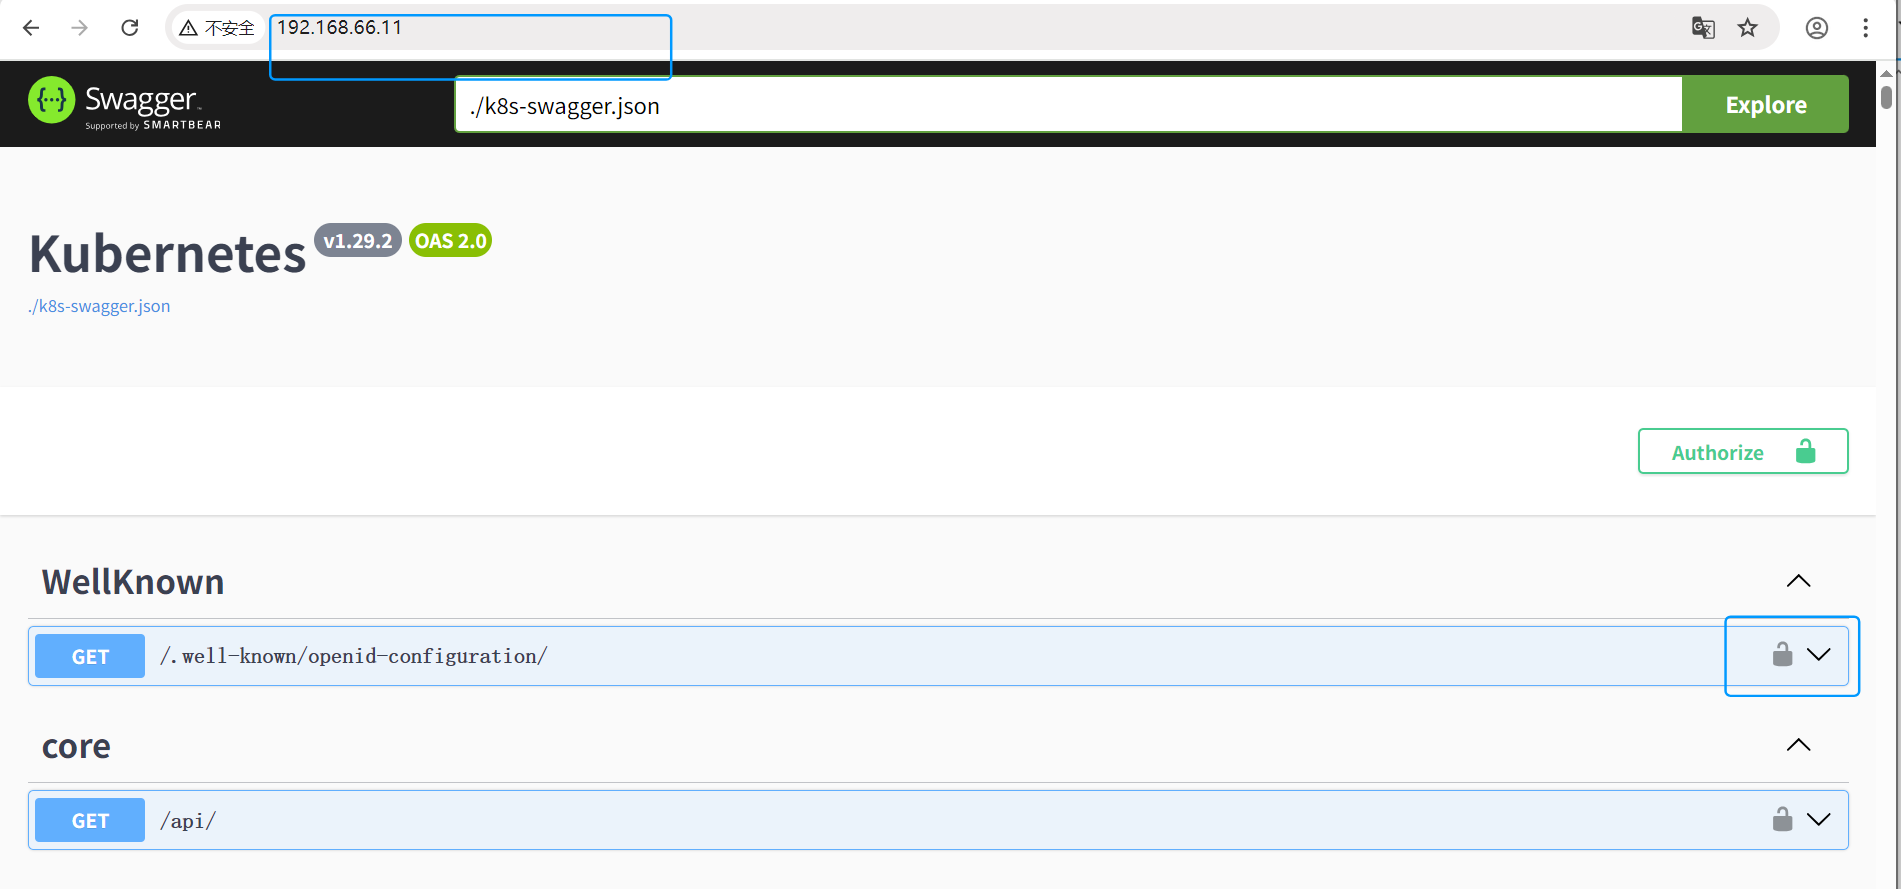Click the lock icon on the openid-configuration row
Viewport: 1901px width, 889px height.
[1782, 655]
